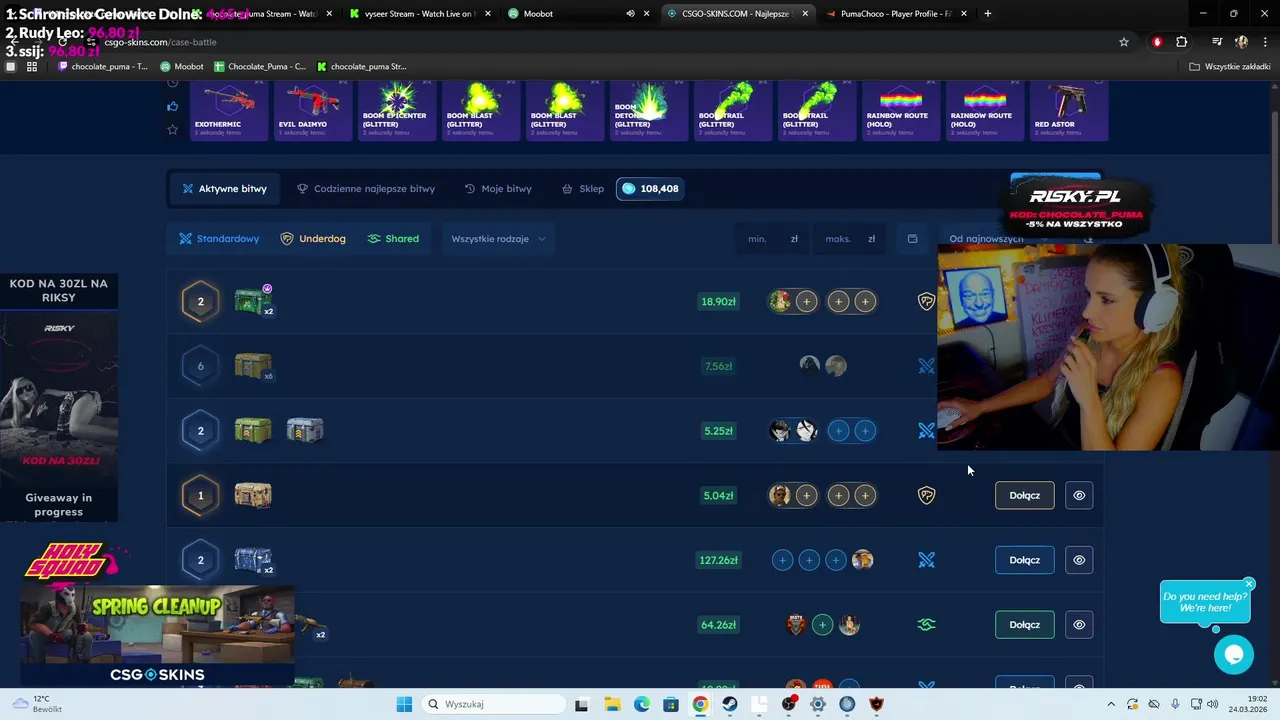Watch the 5.04zł battle via eye icon
Screen dimensions: 1280x720
click(x=1079, y=495)
